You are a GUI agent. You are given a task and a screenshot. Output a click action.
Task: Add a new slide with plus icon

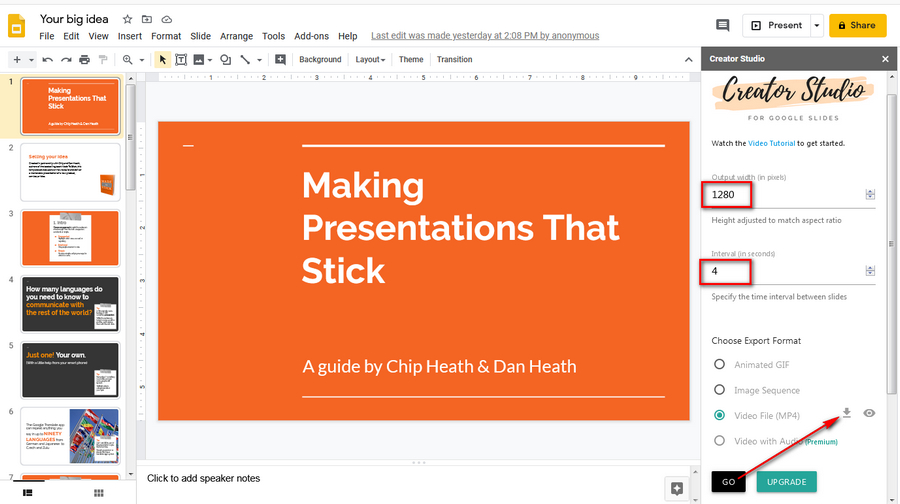(17, 60)
